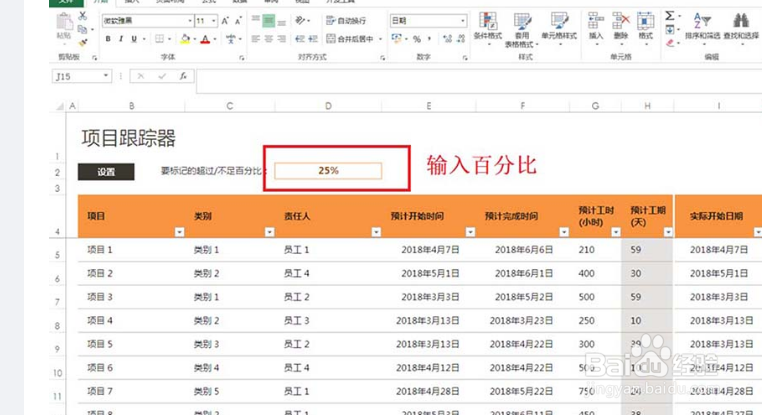The height and width of the screenshot is (415, 762).
Task: Toggle Bold formatting
Action: (x=108, y=39)
